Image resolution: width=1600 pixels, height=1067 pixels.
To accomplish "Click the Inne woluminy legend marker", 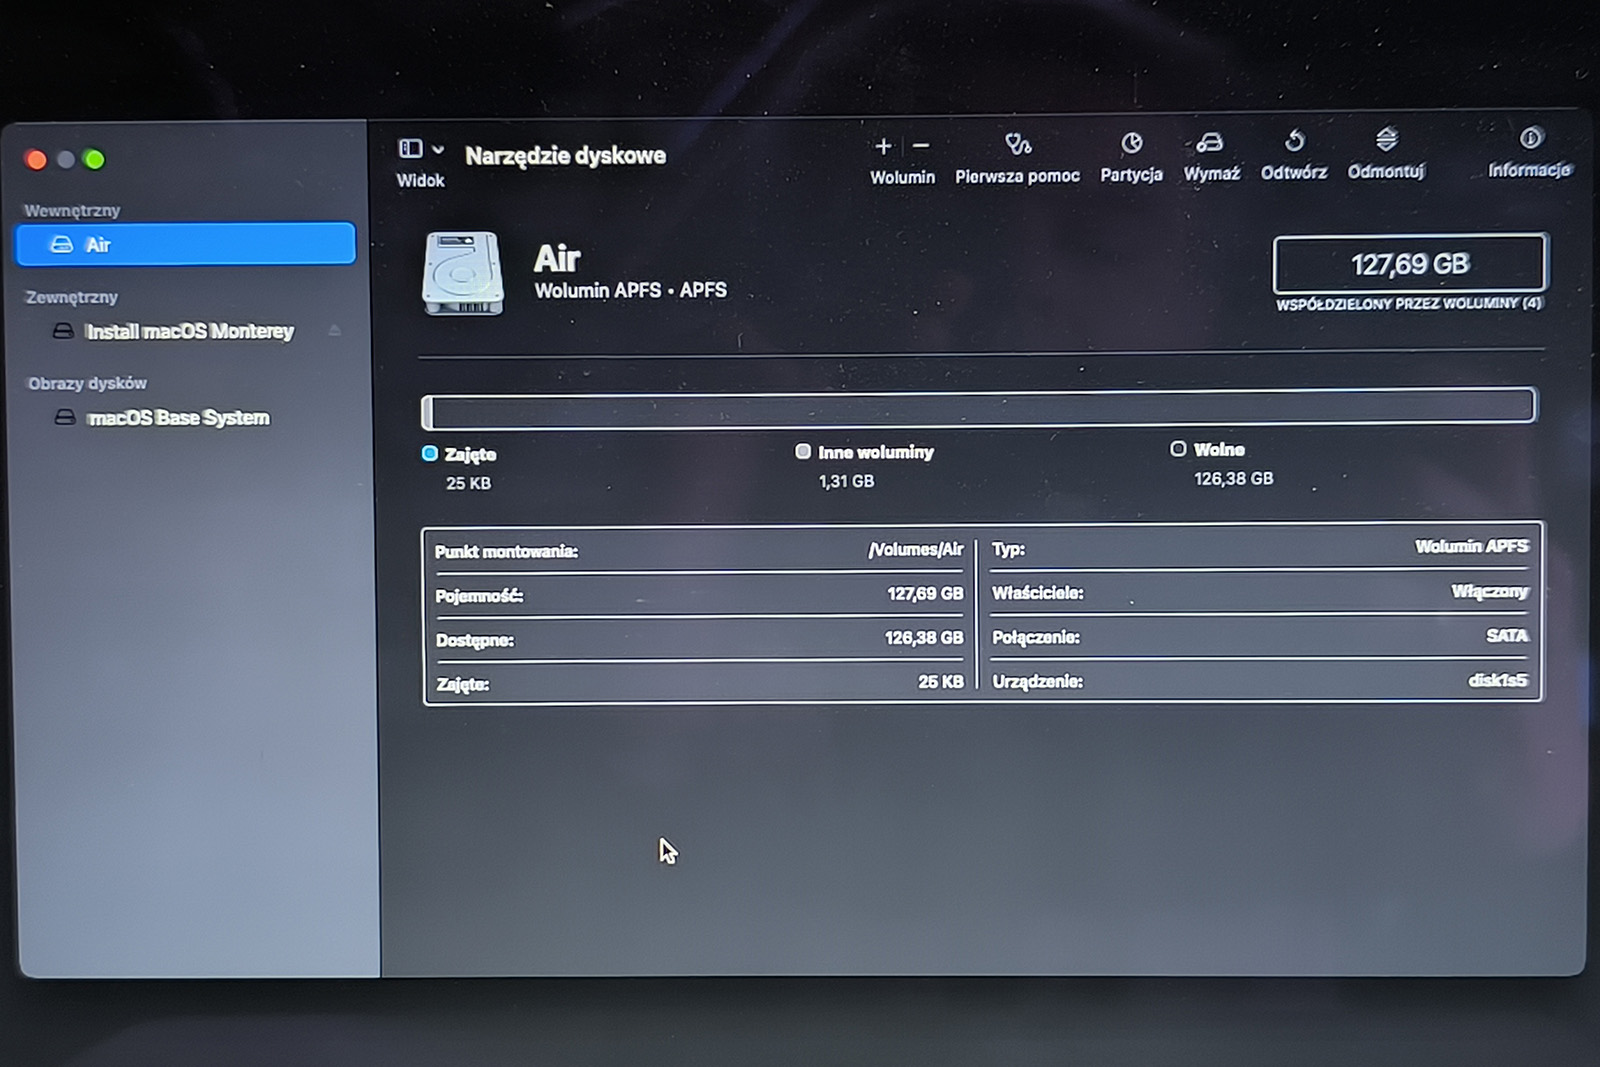I will (802, 452).
